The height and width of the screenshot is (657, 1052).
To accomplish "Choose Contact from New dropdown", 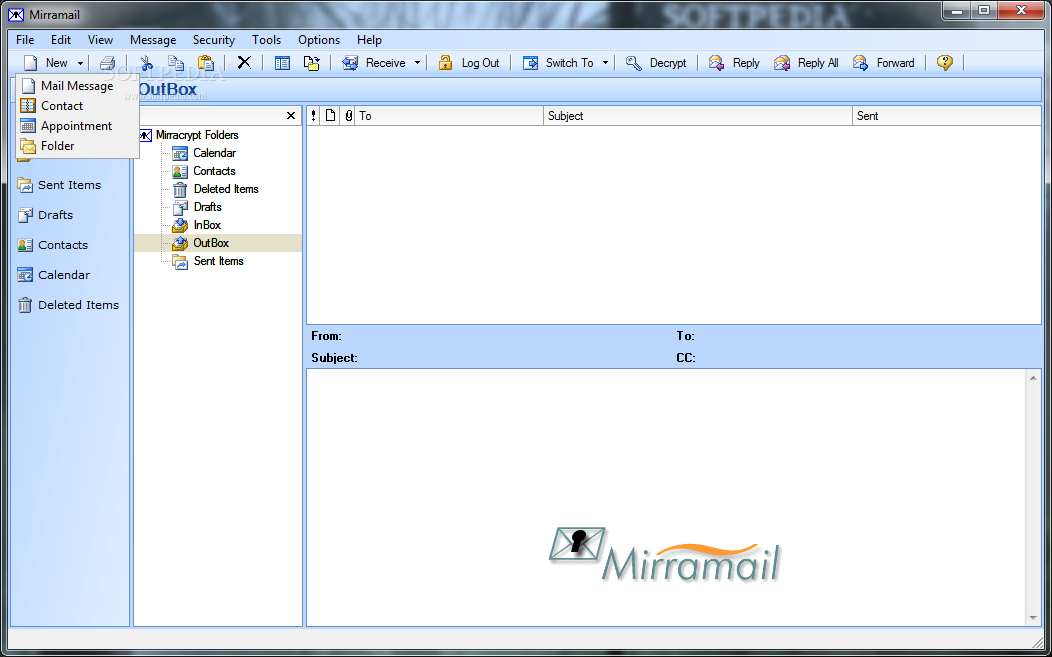I will coord(77,106).
